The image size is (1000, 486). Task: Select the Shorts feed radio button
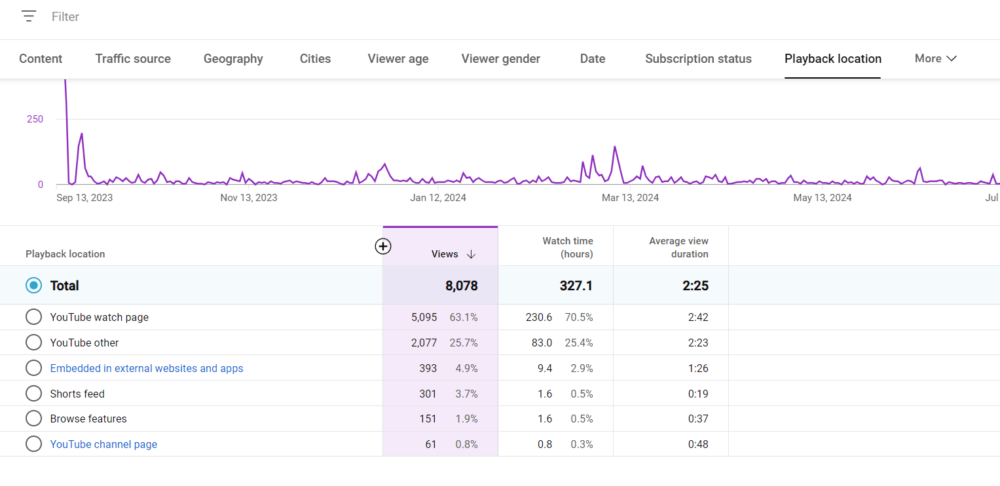pos(34,394)
